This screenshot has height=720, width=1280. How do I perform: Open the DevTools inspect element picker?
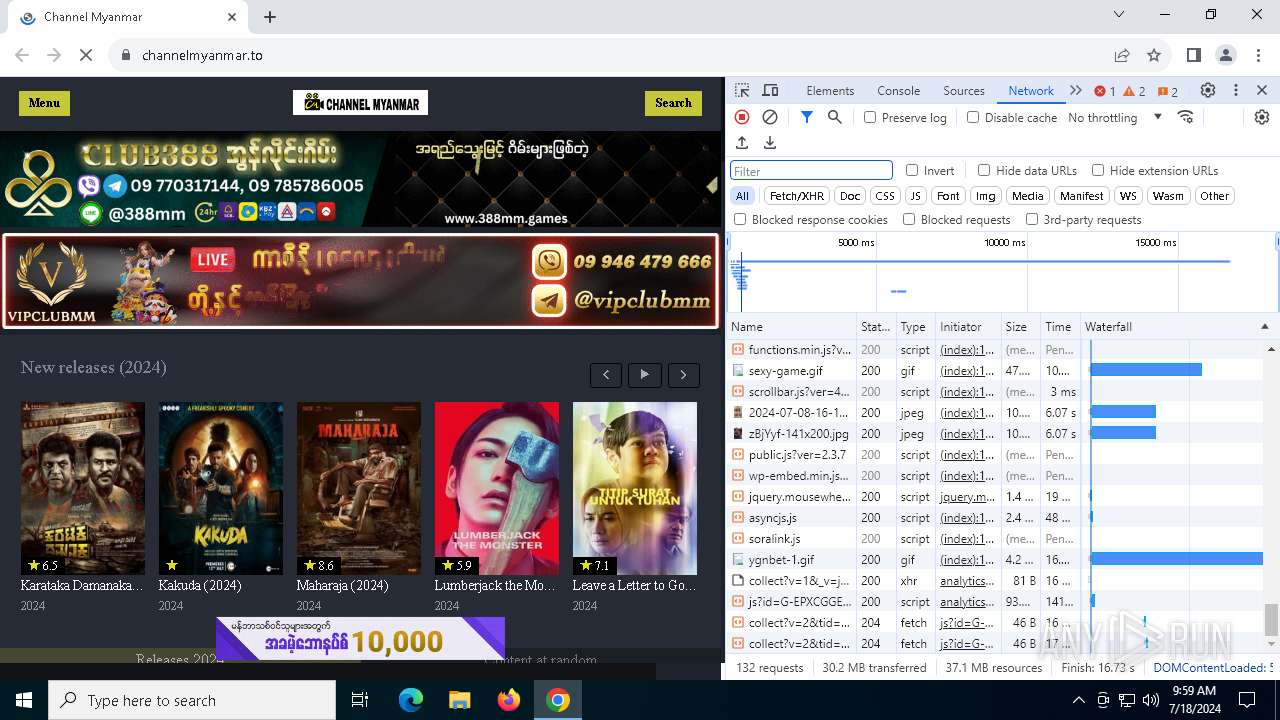coord(742,91)
